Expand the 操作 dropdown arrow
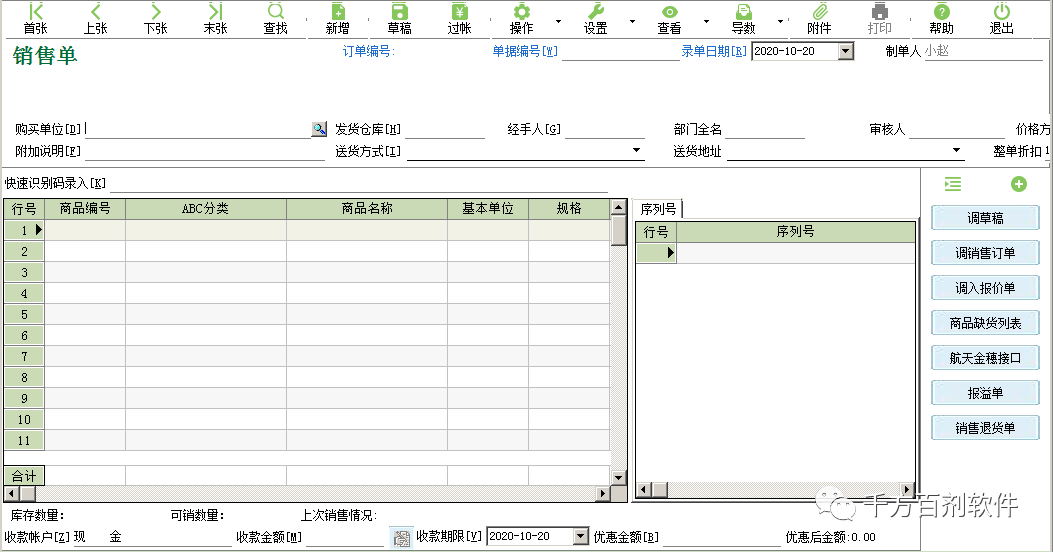 [x=558, y=21]
